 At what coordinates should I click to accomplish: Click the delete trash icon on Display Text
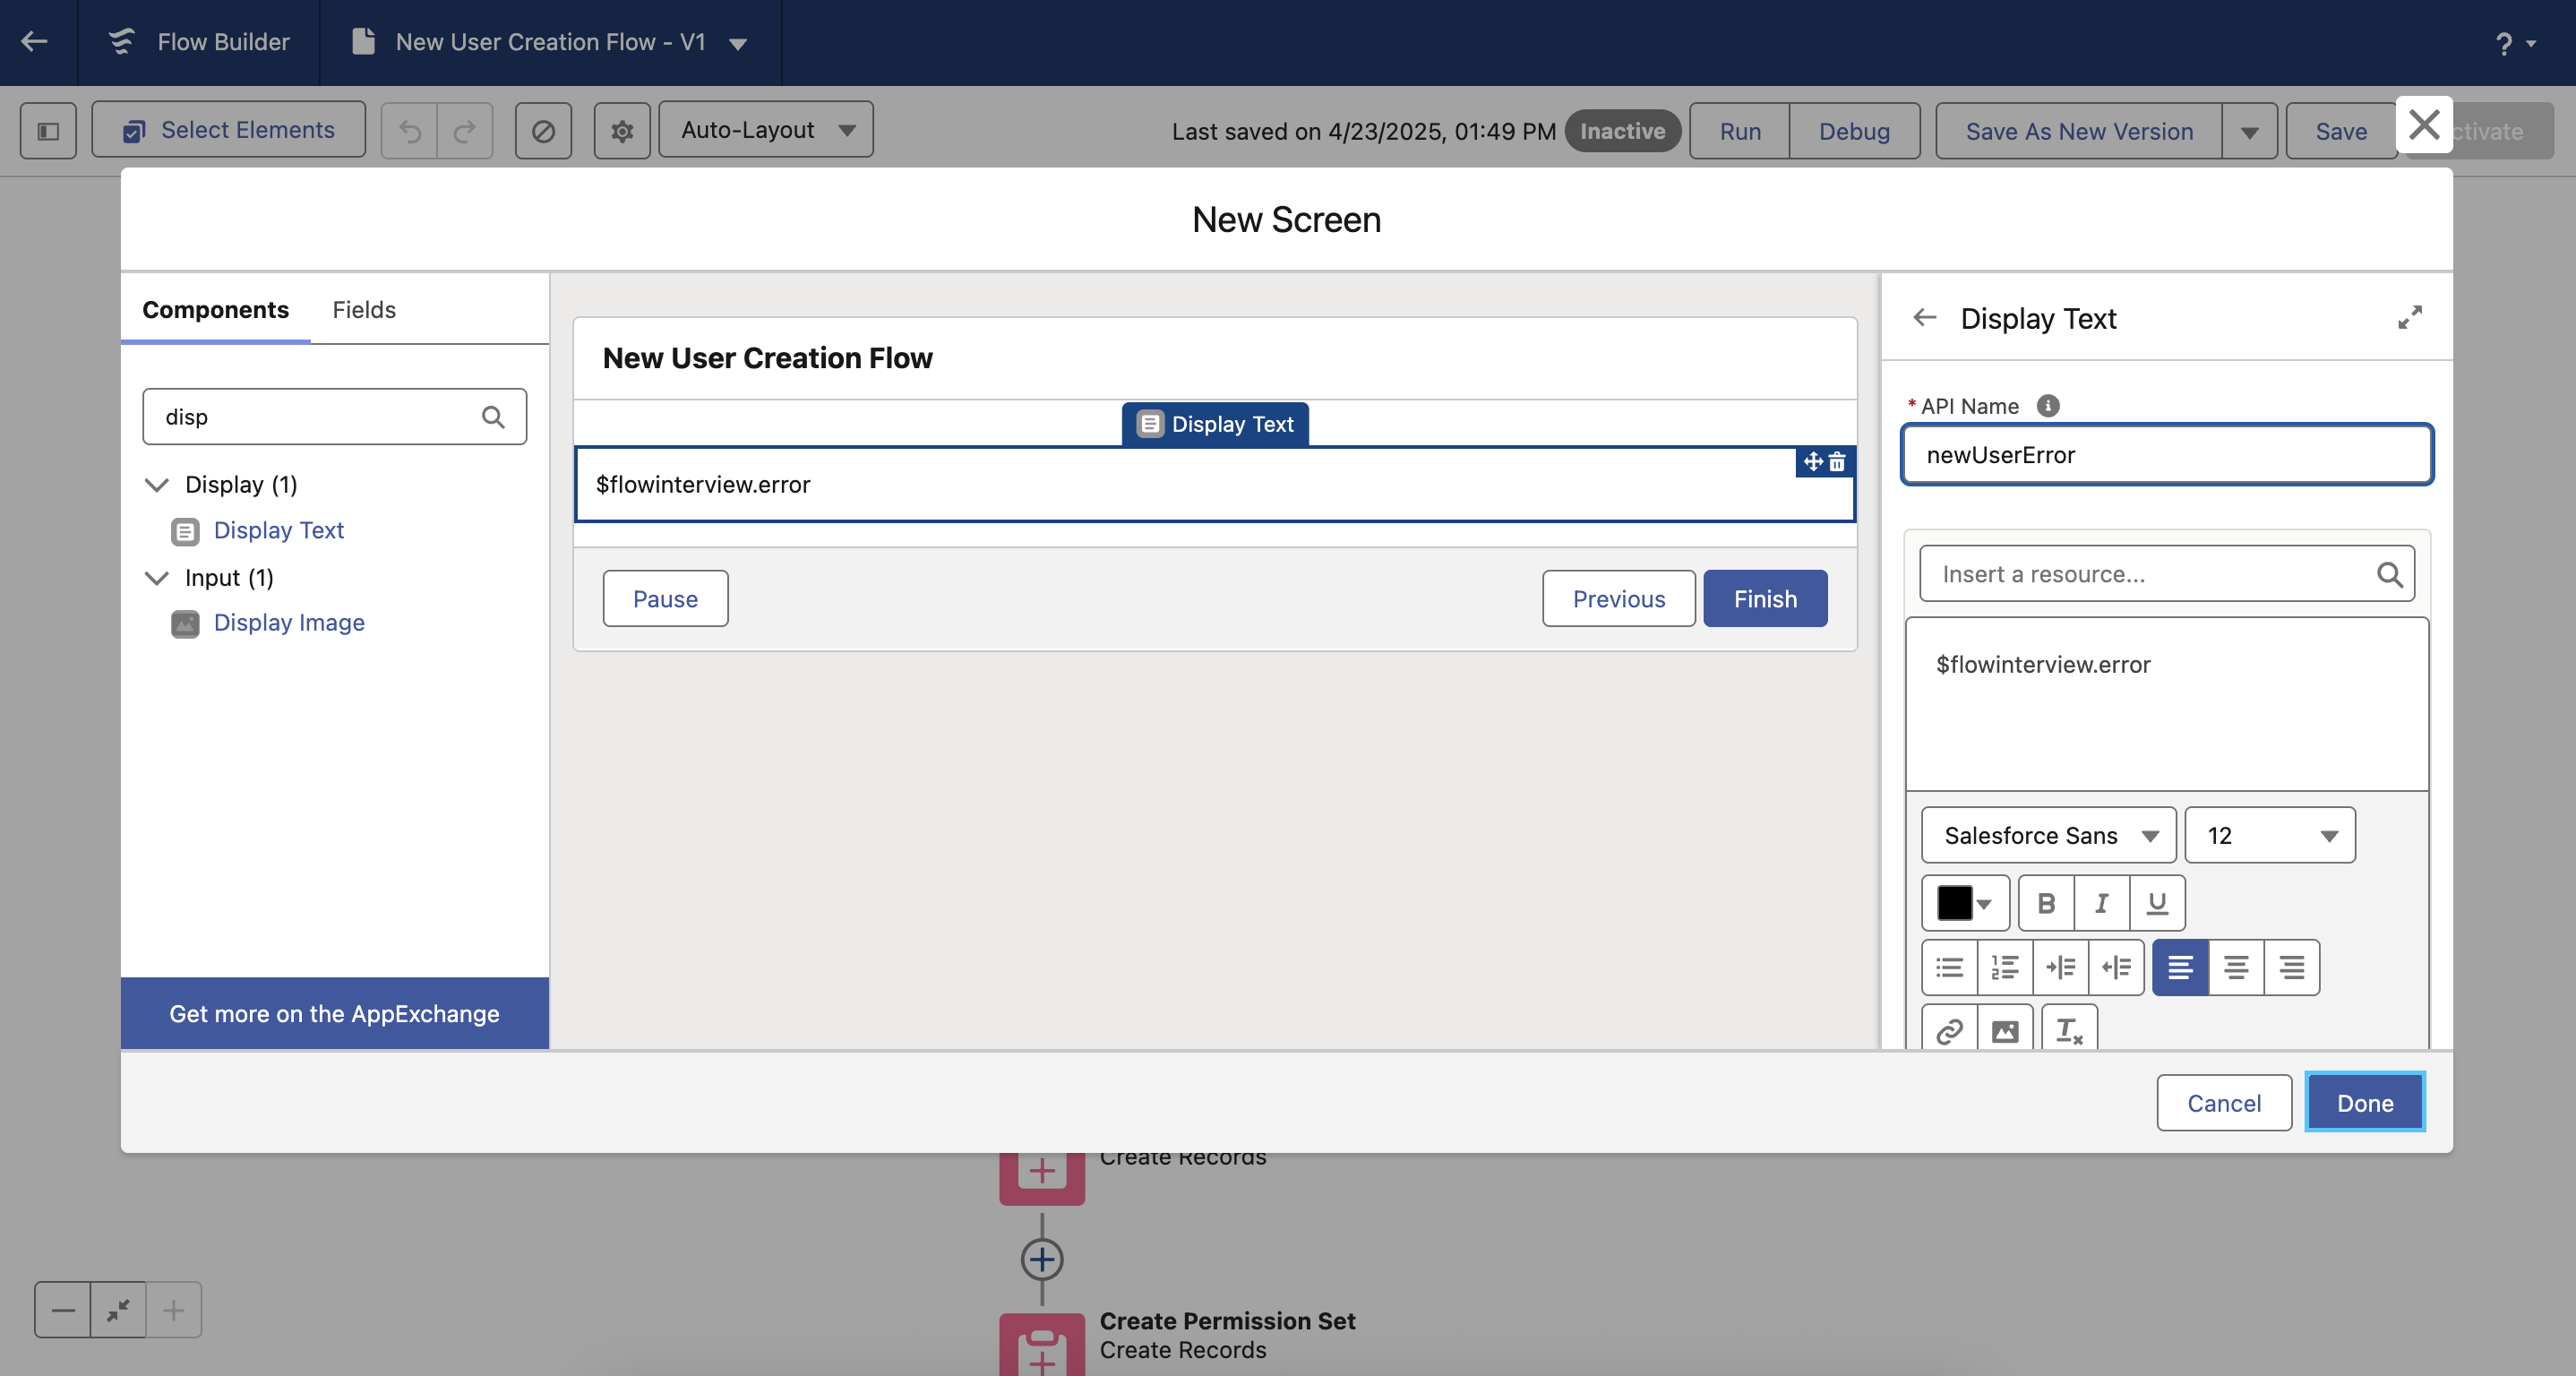1837,462
